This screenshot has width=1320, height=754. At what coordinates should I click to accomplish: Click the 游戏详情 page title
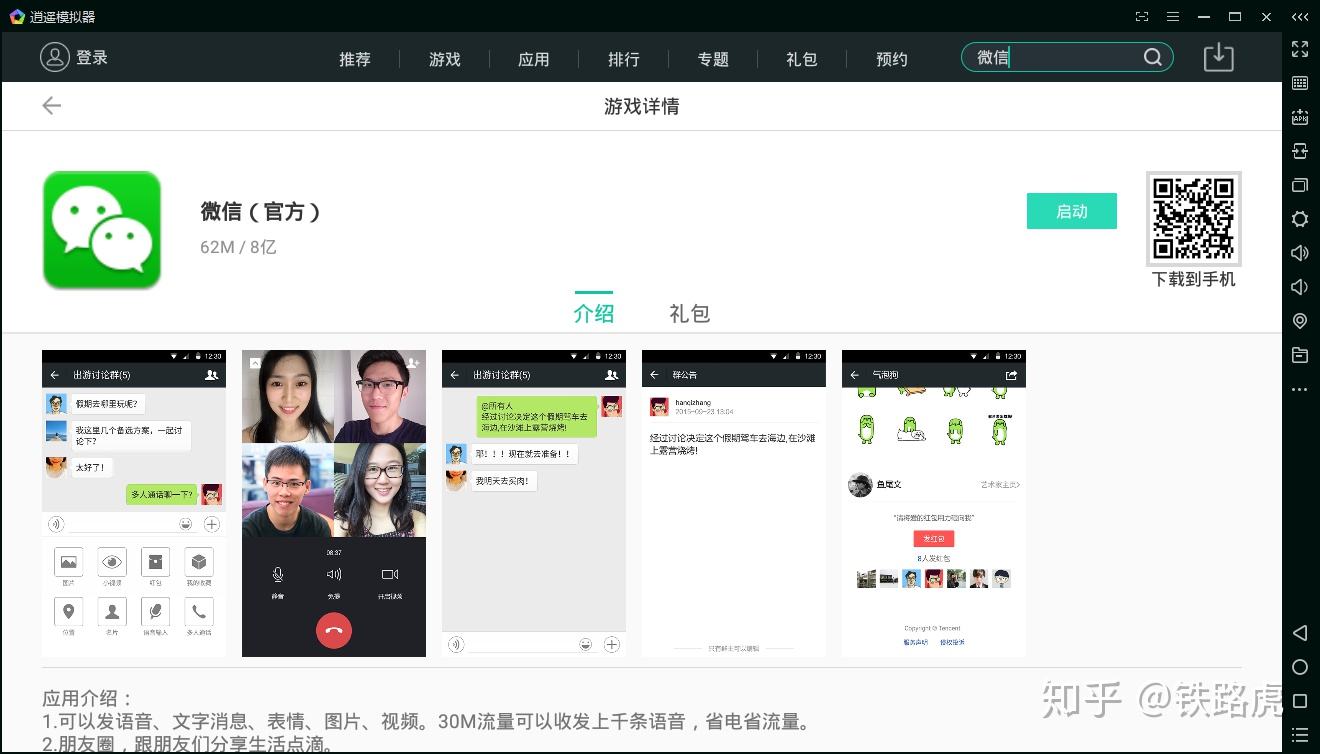coord(642,106)
